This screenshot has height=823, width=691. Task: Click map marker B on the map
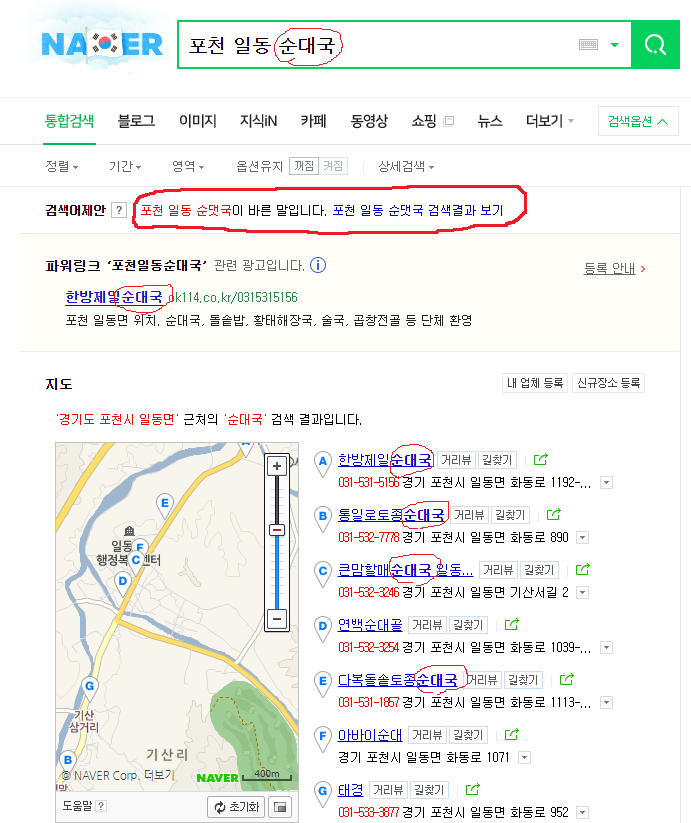point(67,761)
